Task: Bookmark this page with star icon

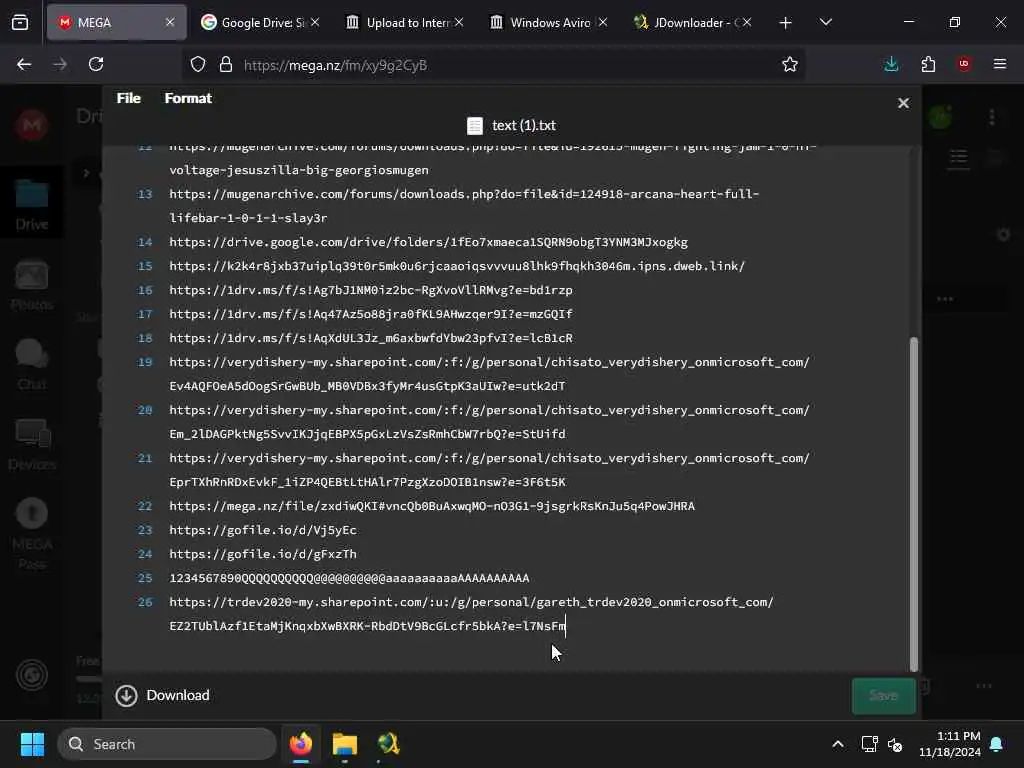Action: coord(790,64)
